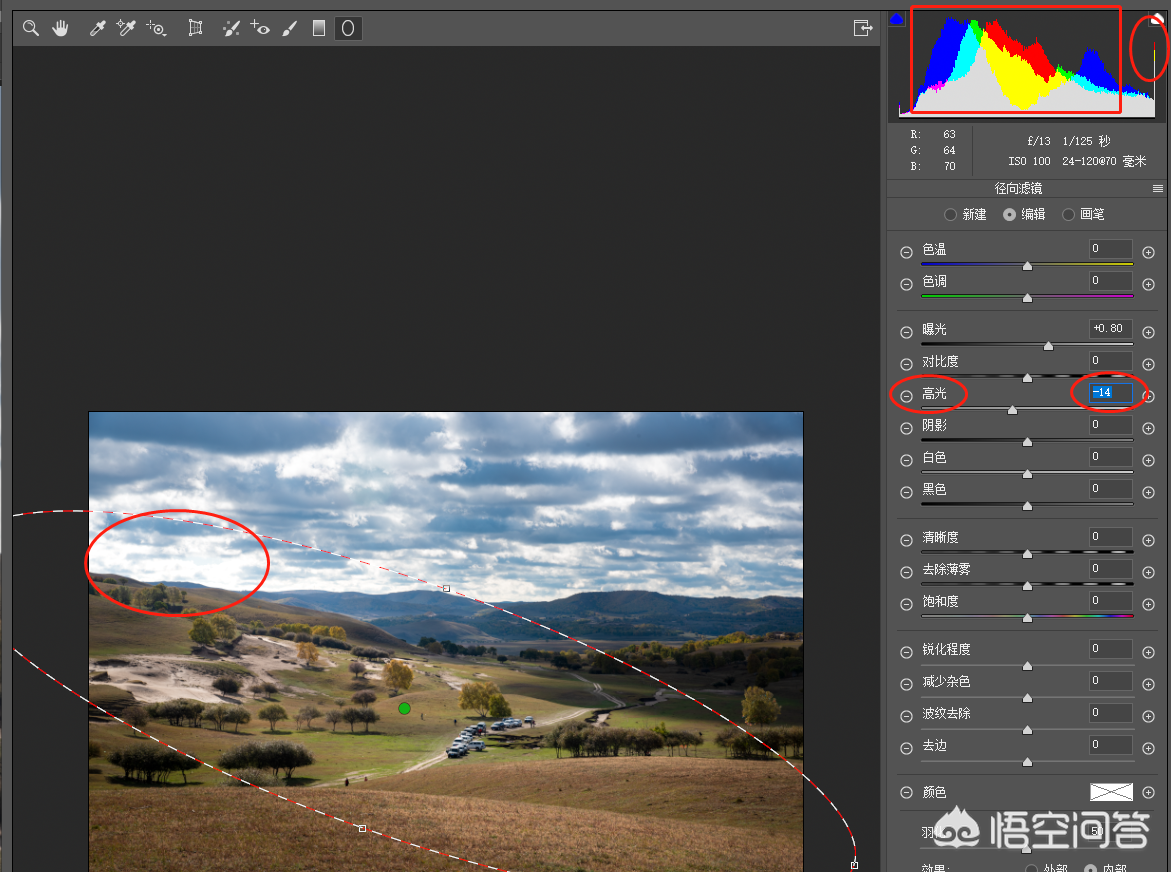
Task: Select the Color Sampler tool
Action: pyautogui.click(x=125, y=28)
